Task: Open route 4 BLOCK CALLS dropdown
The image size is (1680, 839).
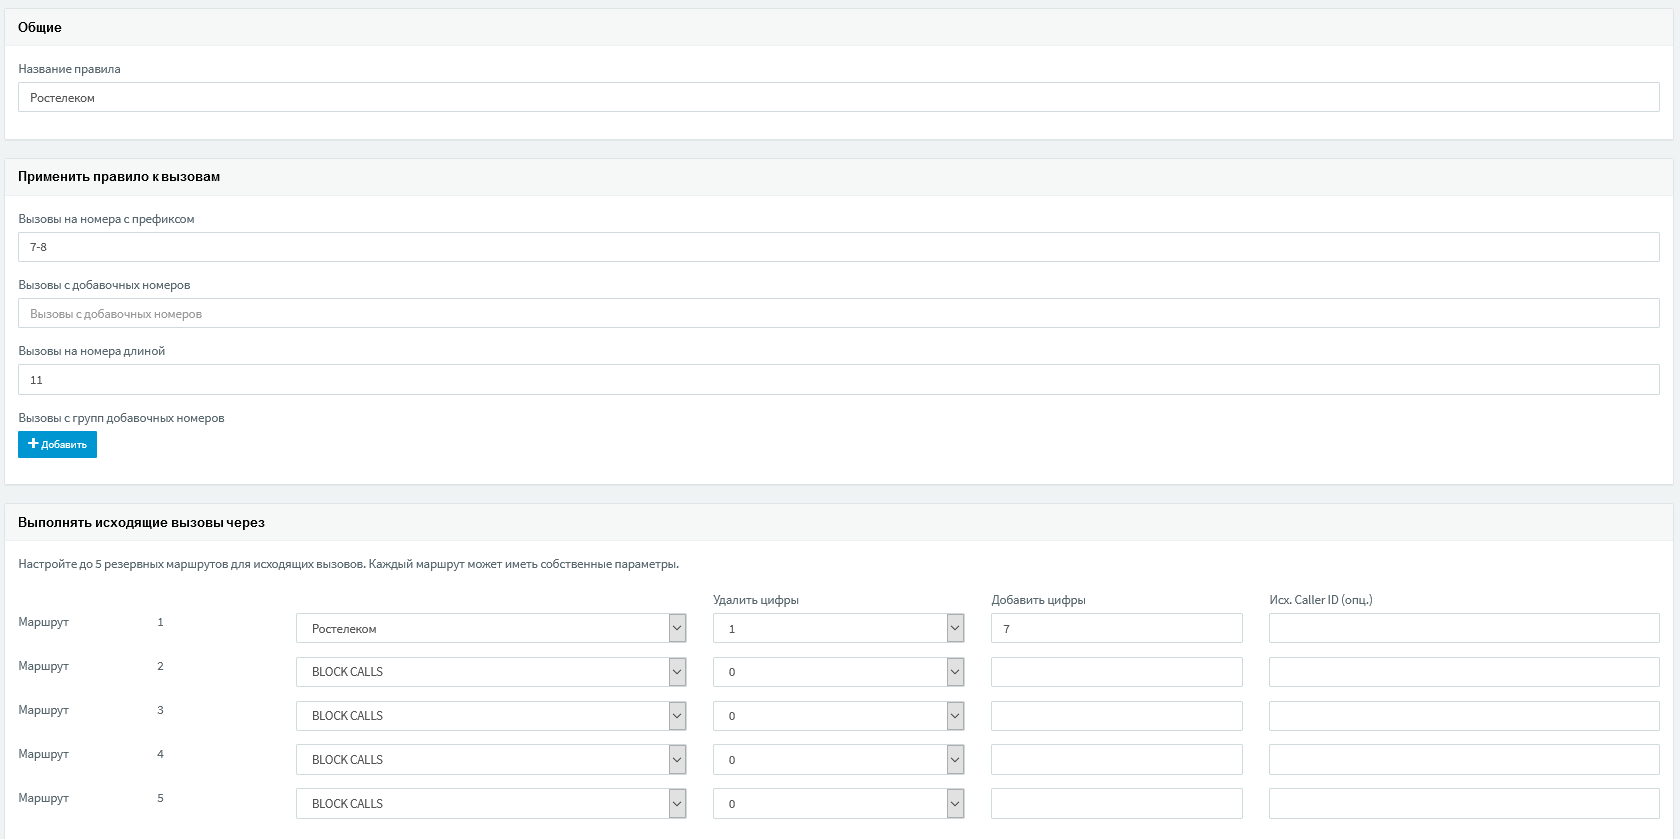Action: click(491, 760)
